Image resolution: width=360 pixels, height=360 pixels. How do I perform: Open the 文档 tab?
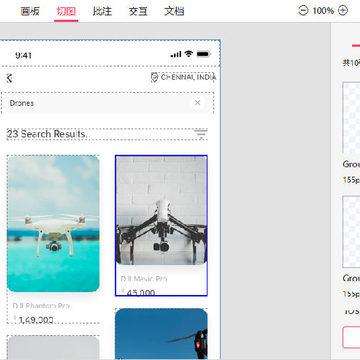tap(174, 11)
